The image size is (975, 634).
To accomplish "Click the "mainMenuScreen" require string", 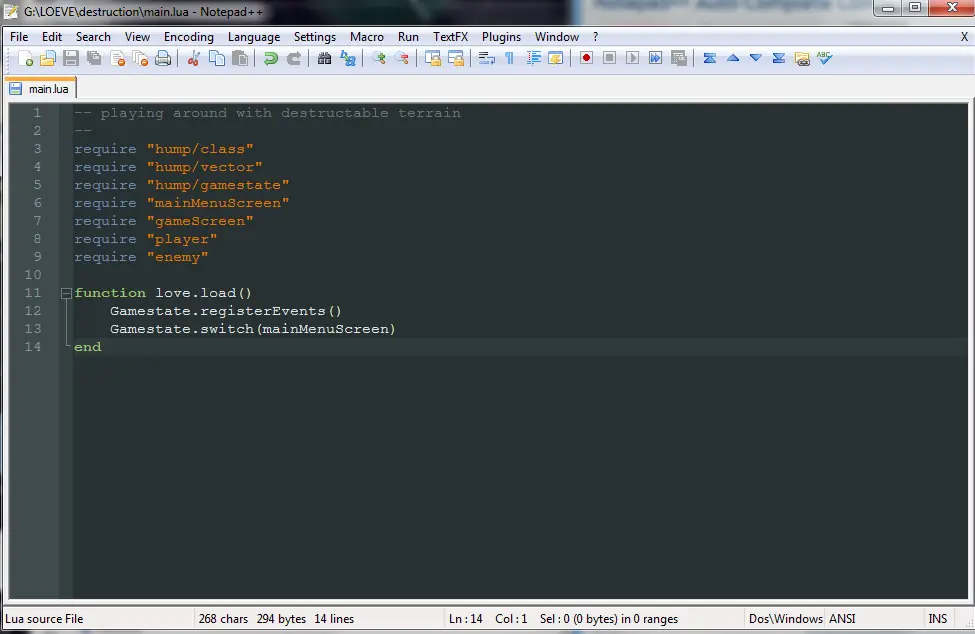I will tap(218, 203).
